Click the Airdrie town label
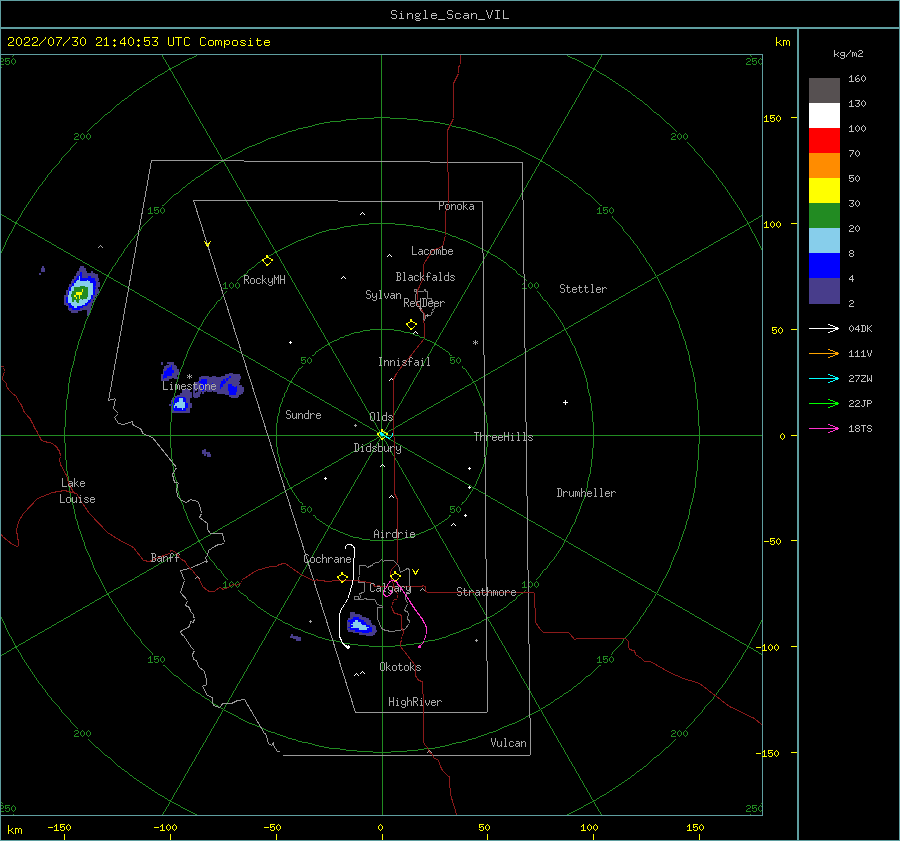 (394, 534)
